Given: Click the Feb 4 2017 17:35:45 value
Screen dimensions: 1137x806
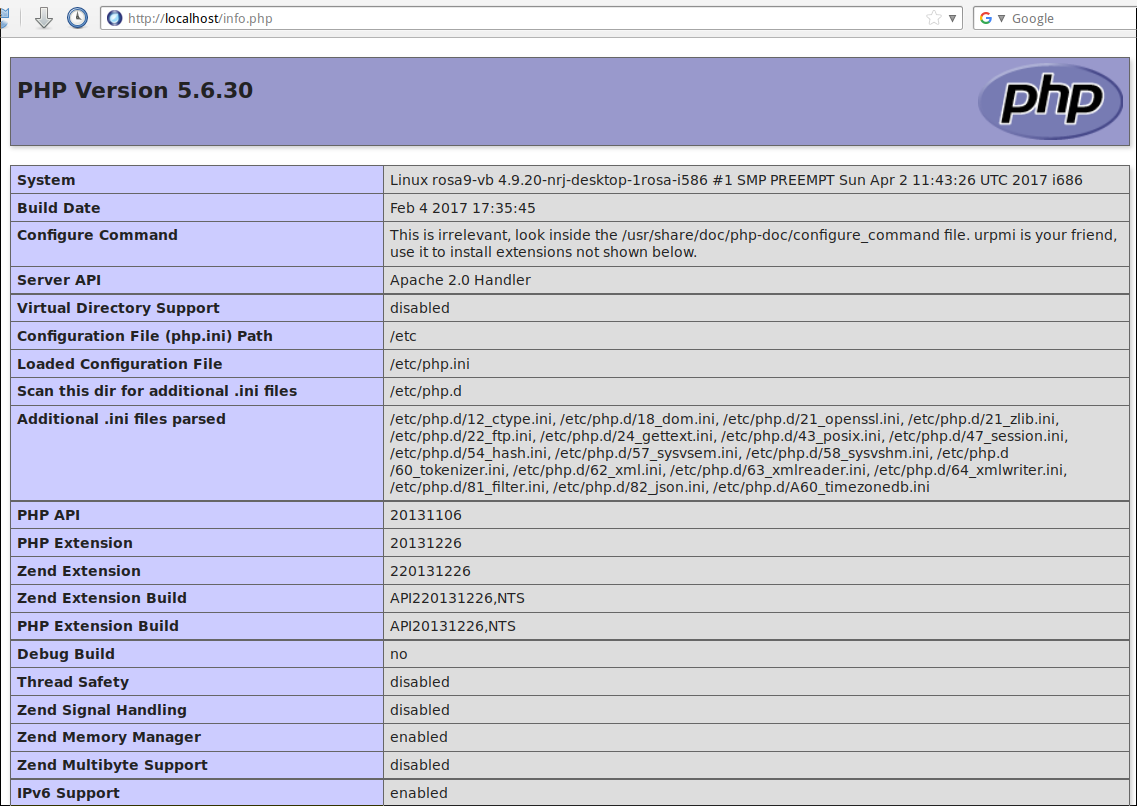Looking at the screenshot, I should 463,208.
